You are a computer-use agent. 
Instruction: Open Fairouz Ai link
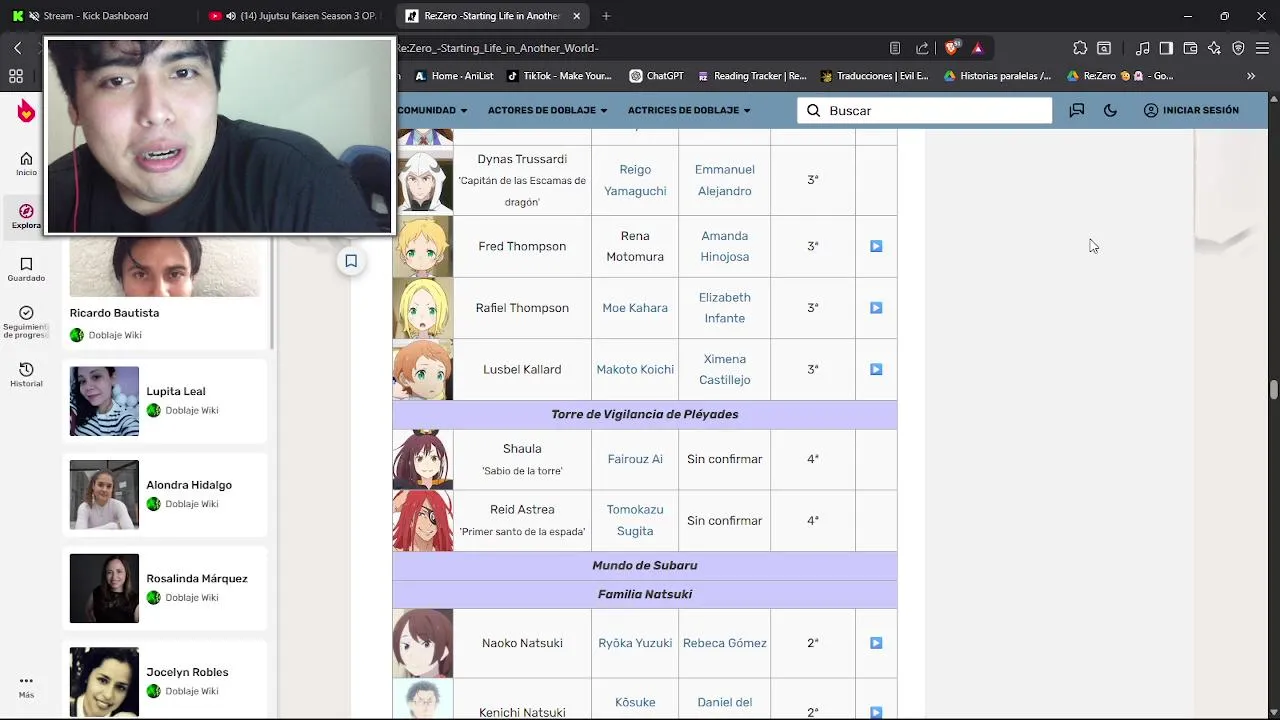[635, 459]
